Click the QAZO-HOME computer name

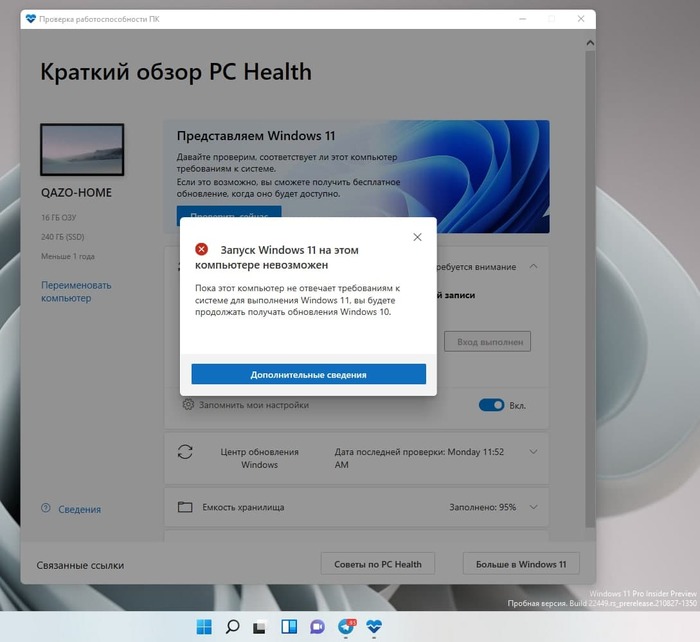tap(76, 192)
